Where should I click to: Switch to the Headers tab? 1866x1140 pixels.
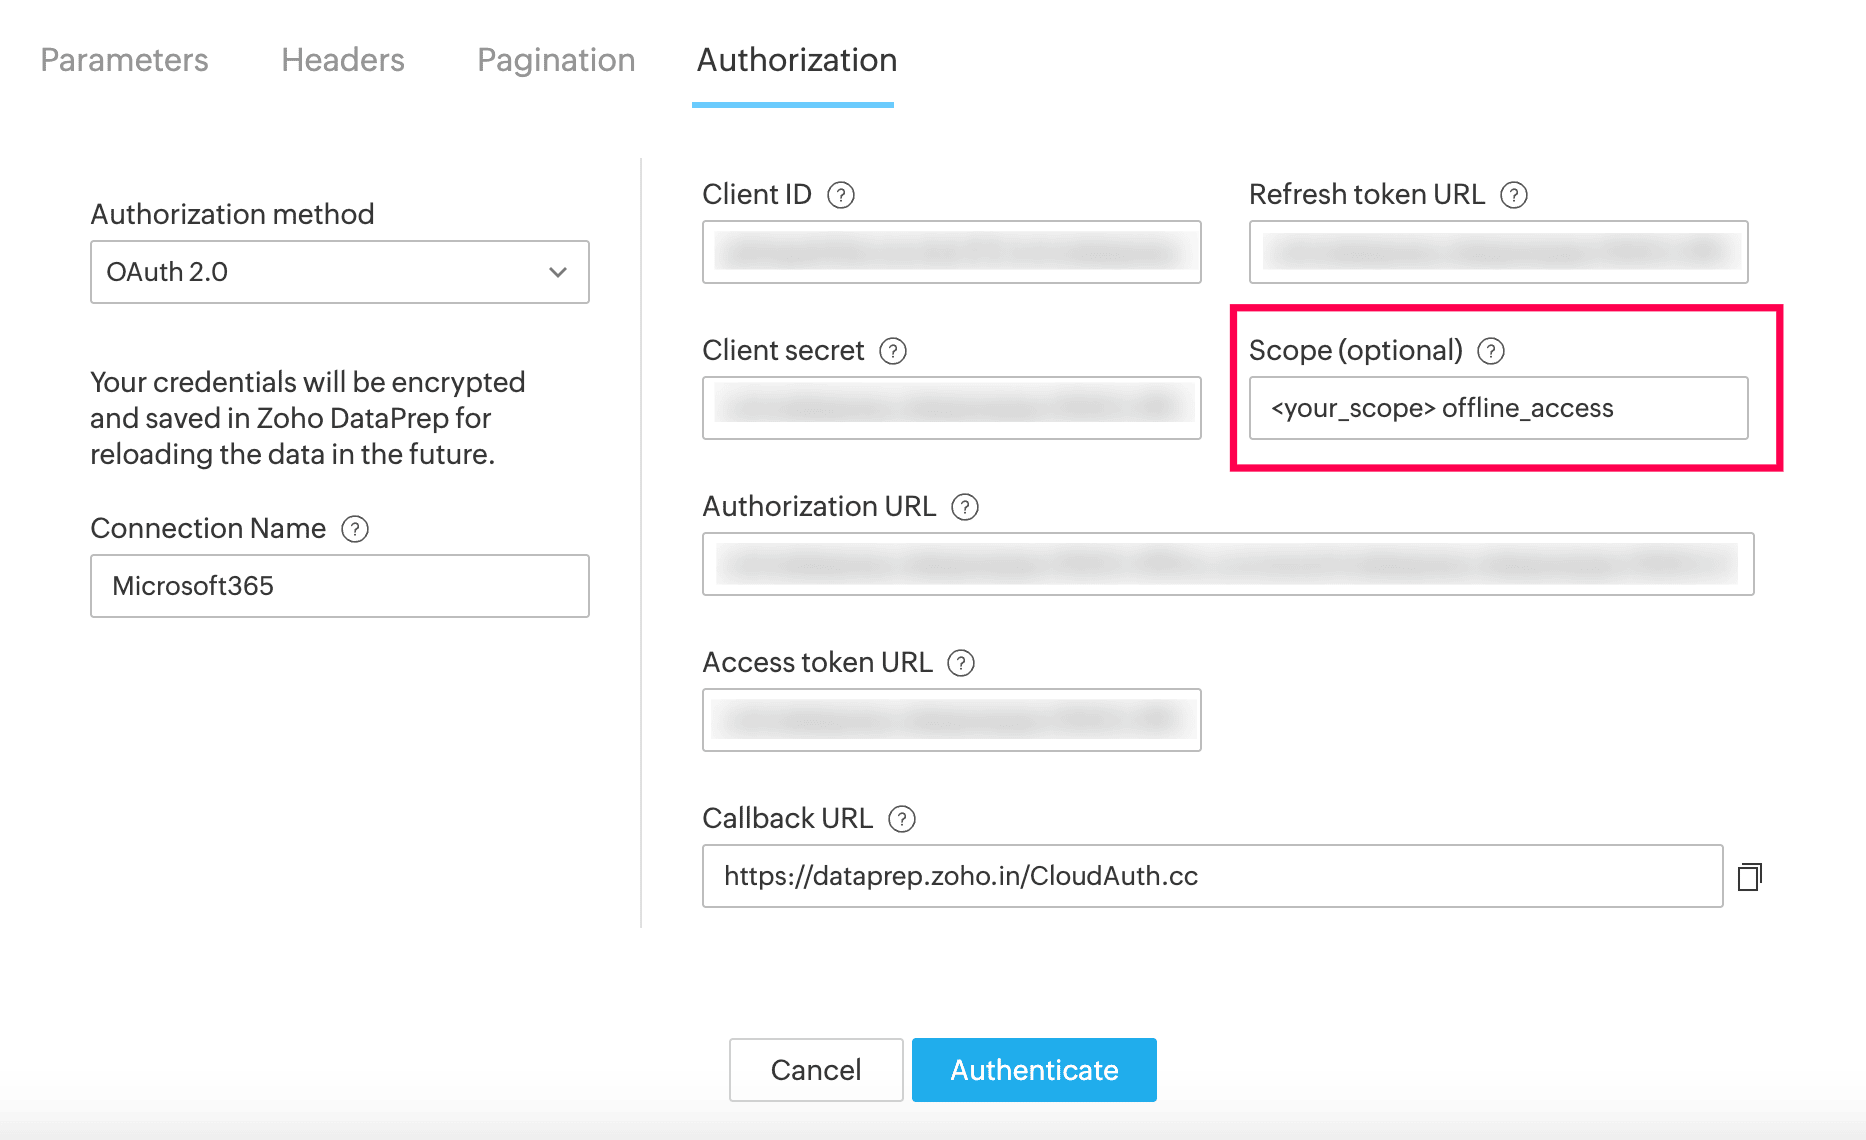342,60
